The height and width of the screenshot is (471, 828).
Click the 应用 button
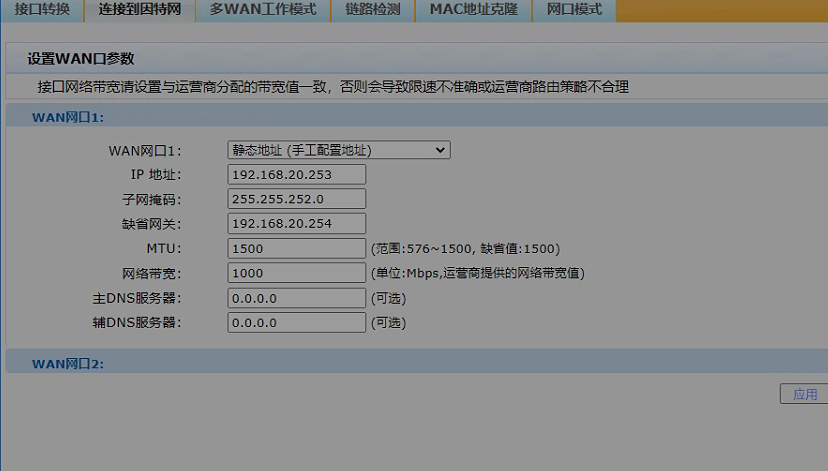[805, 394]
